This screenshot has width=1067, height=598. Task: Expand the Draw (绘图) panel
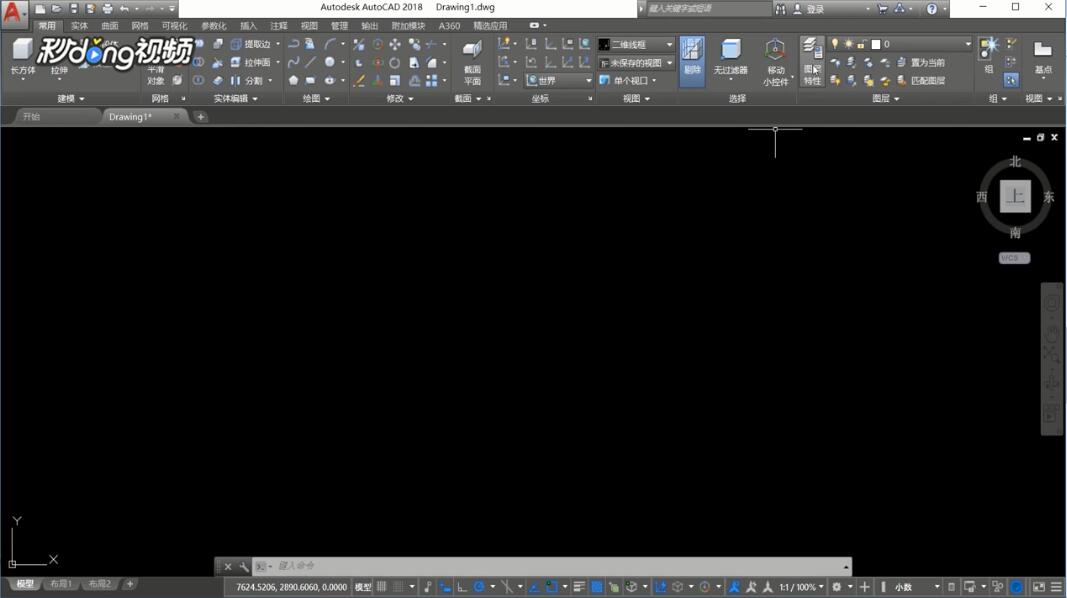316,99
